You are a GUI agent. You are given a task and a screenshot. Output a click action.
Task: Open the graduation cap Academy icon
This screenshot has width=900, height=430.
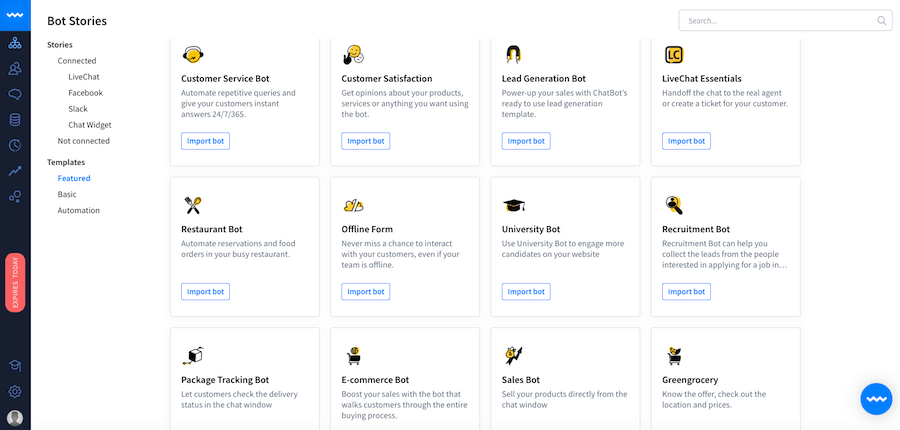15,366
